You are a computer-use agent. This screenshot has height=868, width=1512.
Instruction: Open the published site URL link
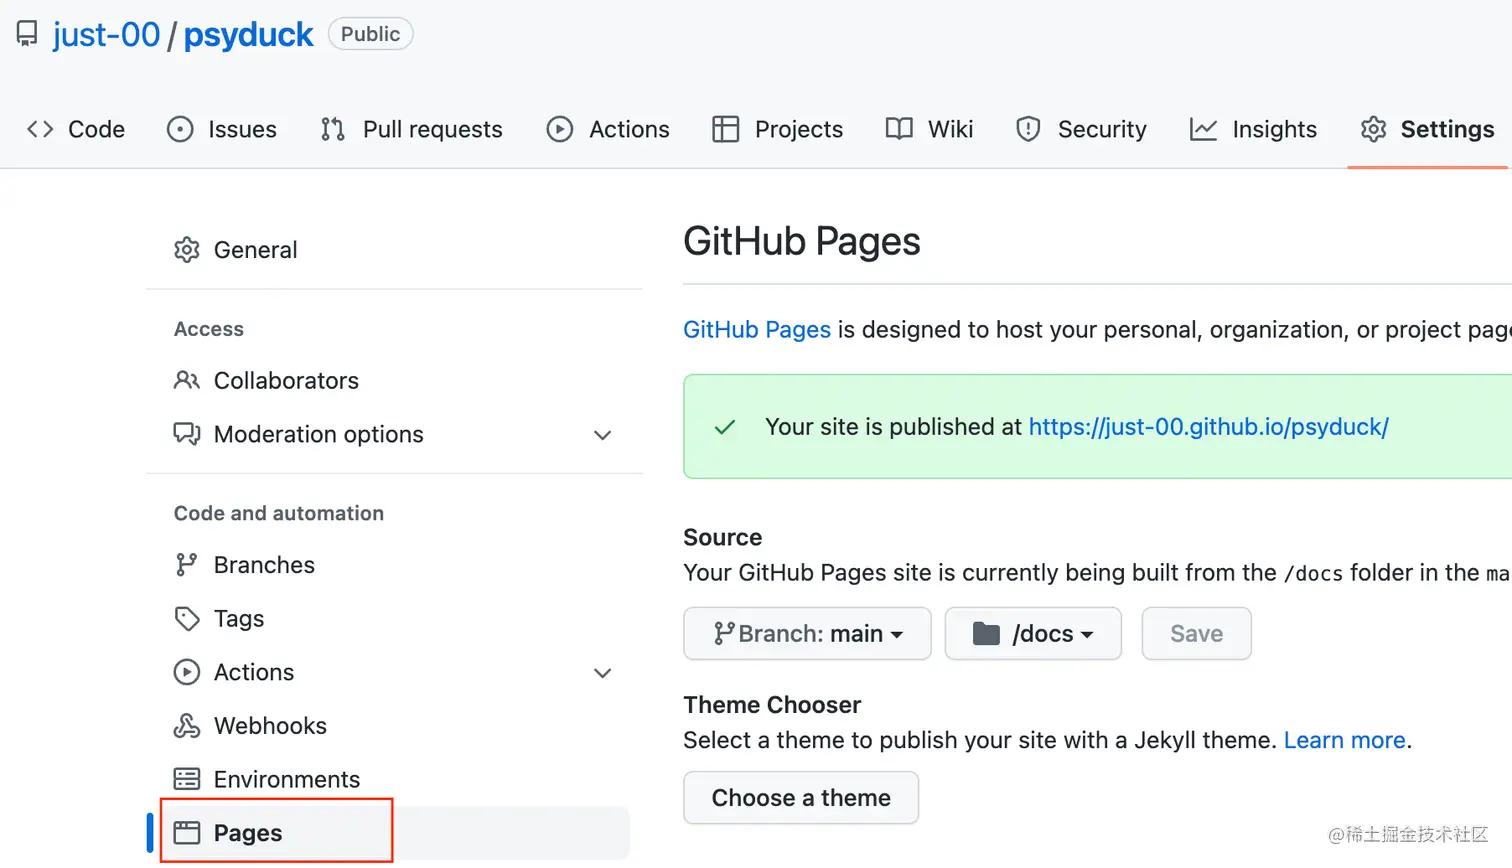1208,427
